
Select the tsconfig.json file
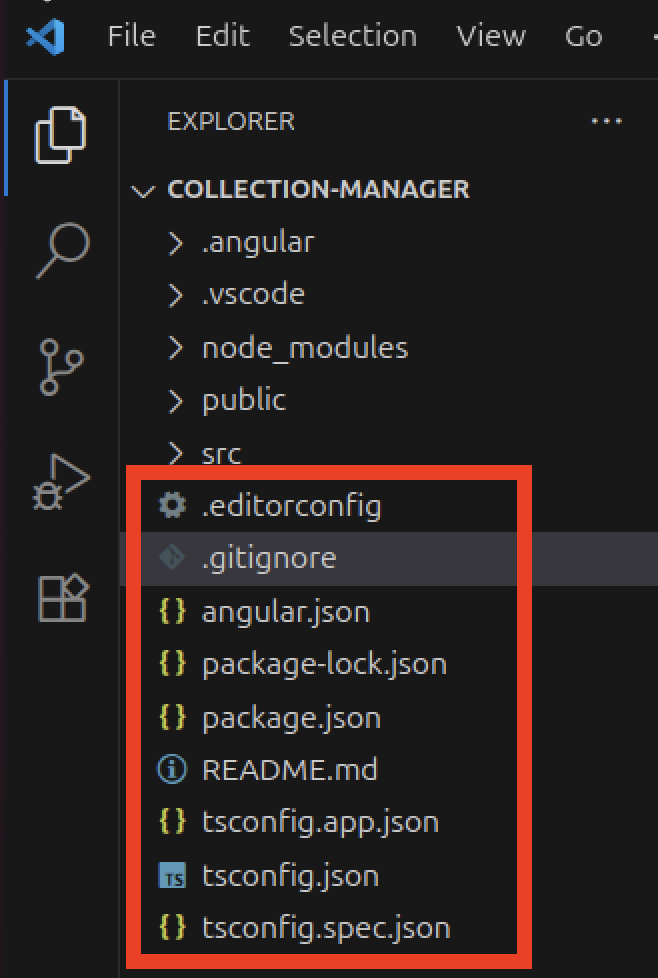290,876
